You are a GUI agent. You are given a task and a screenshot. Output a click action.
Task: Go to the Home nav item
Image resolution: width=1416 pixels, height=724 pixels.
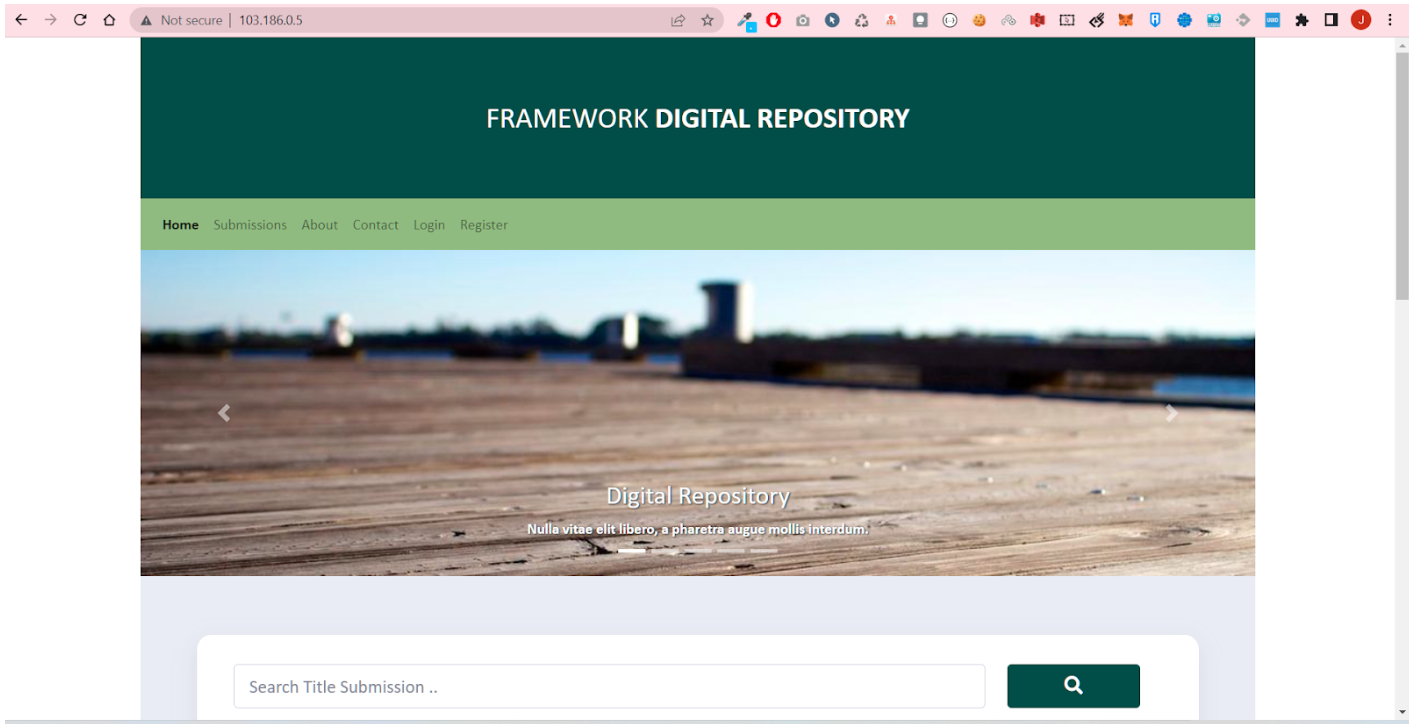[x=180, y=225]
